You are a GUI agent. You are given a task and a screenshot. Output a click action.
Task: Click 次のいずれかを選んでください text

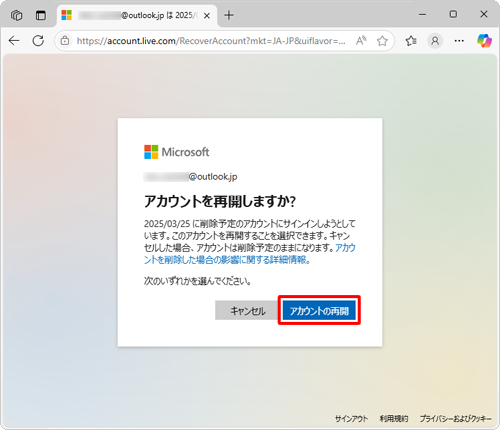coord(198,281)
